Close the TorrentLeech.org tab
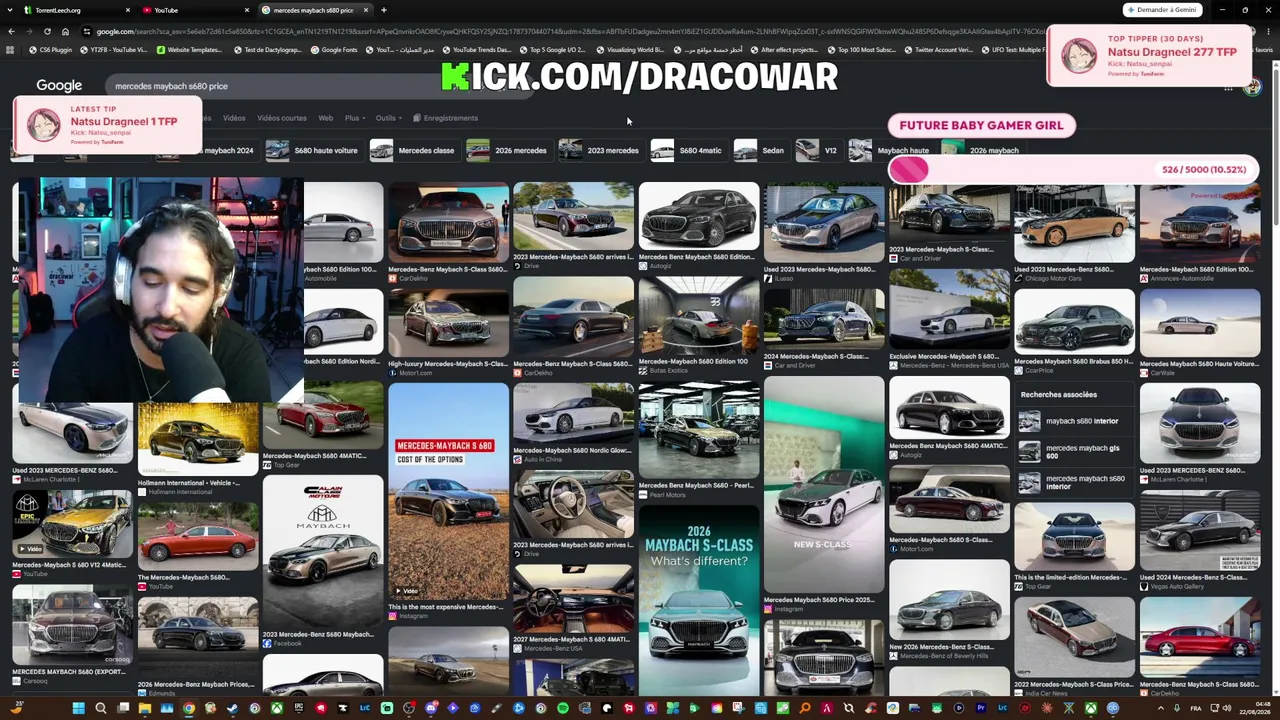Viewport: 1280px width, 720px height. coord(127,10)
